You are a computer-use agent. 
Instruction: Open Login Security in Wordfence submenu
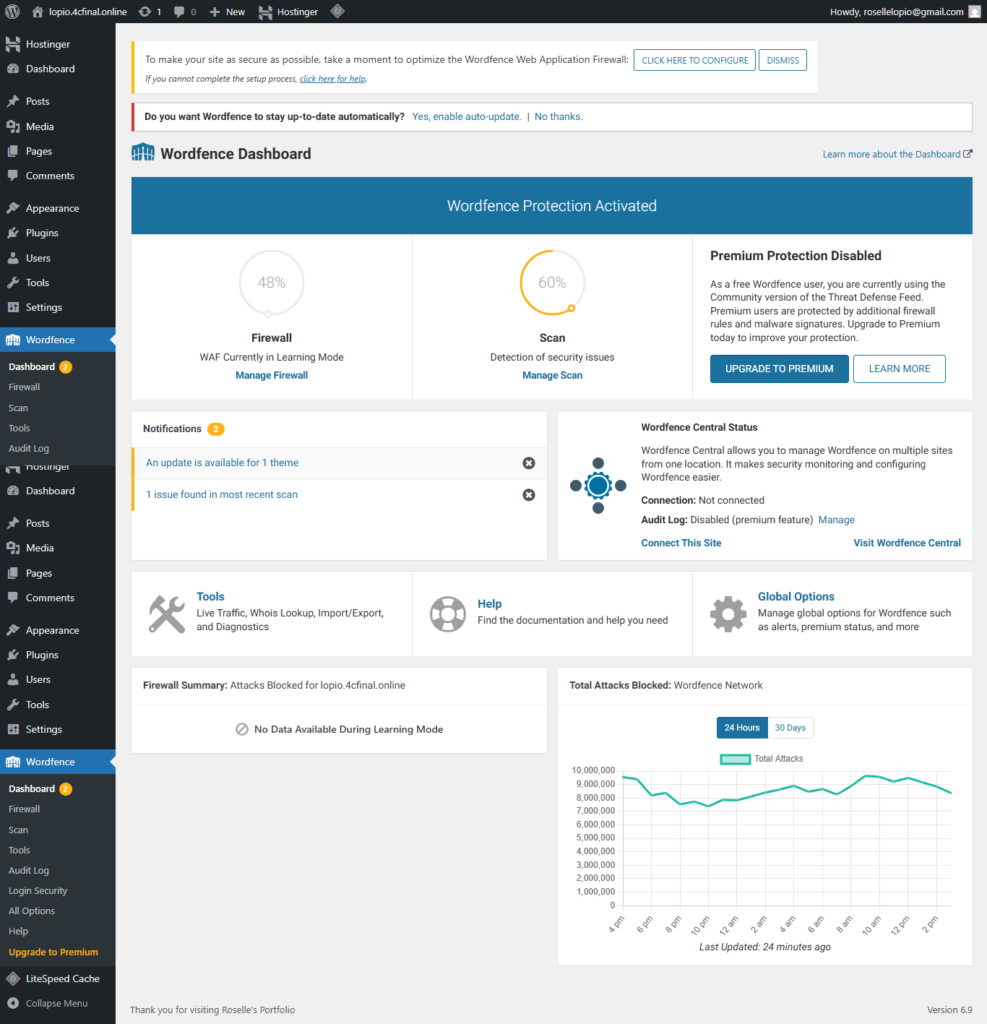[x=38, y=891]
